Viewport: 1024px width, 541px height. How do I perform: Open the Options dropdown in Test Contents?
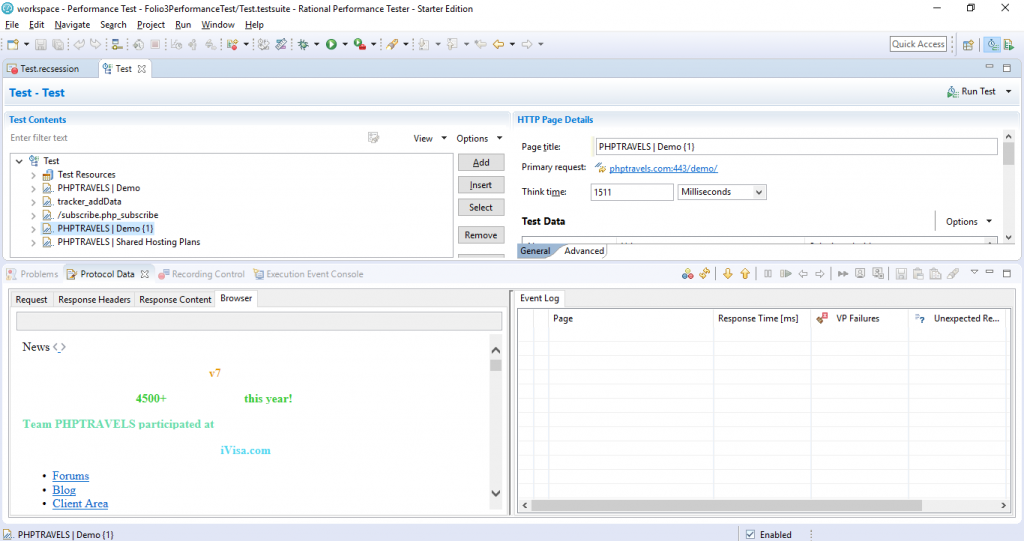[x=479, y=139]
